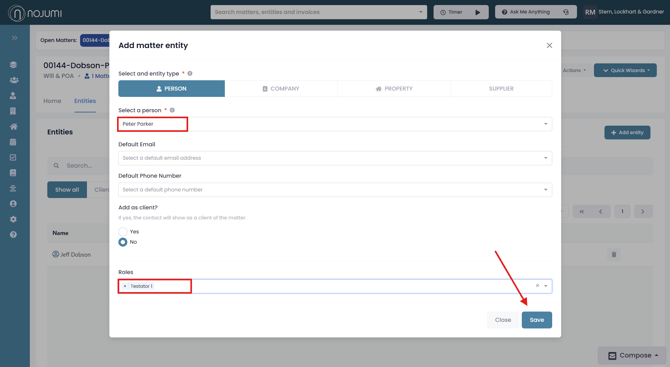Go to next page arrow

tap(642, 211)
